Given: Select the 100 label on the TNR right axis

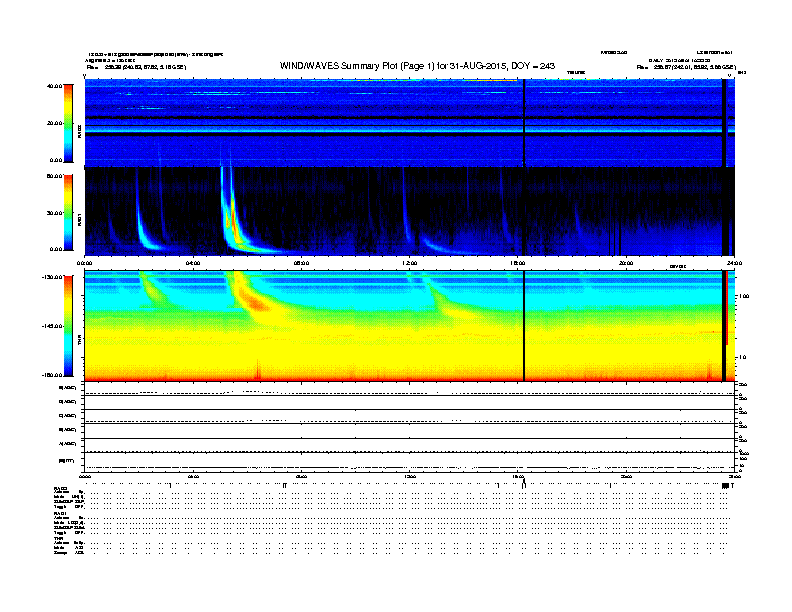Looking at the screenshot, I should 744,296.
